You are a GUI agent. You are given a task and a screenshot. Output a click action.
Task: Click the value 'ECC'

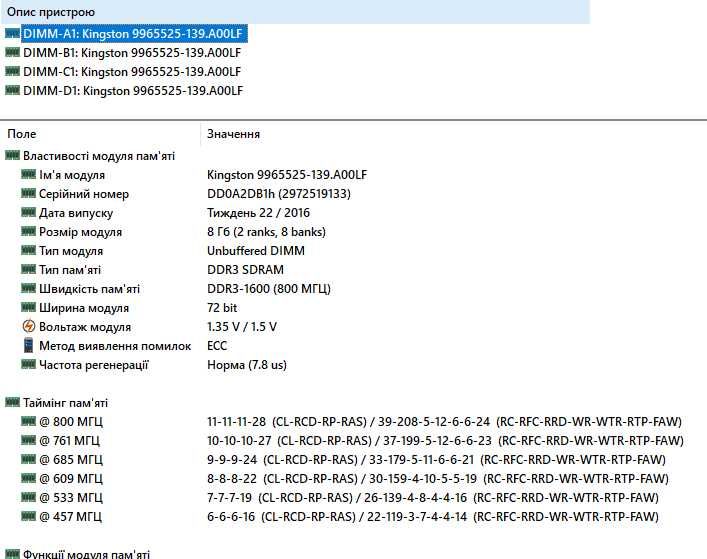tap(217, 346)
